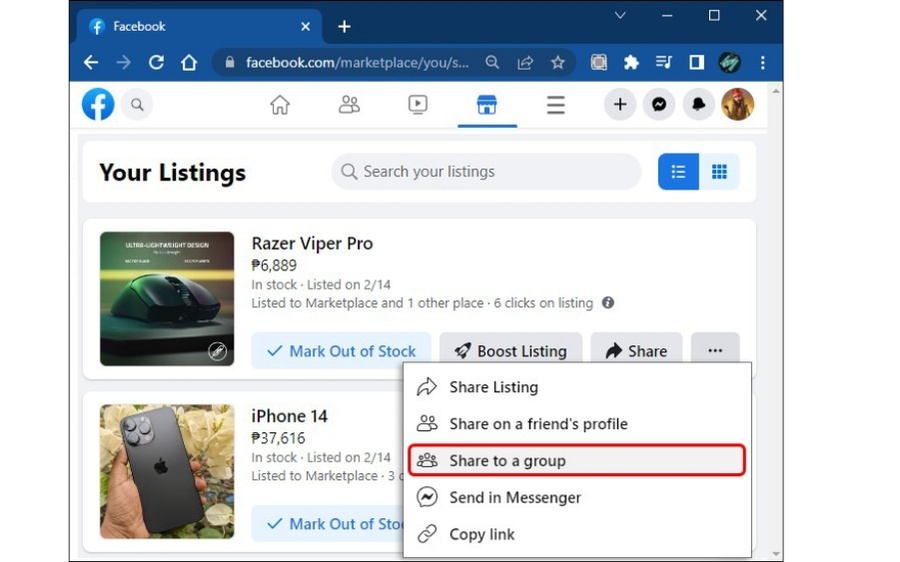Viewport: 900px width, 562px height.
Task: Click the browser address bar URL
Action: coord(357,62)
